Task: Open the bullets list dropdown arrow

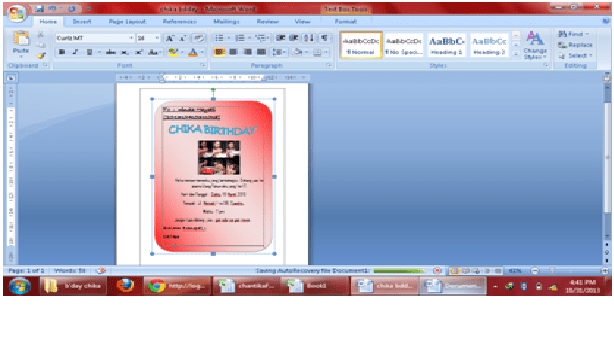Action: 229,38
